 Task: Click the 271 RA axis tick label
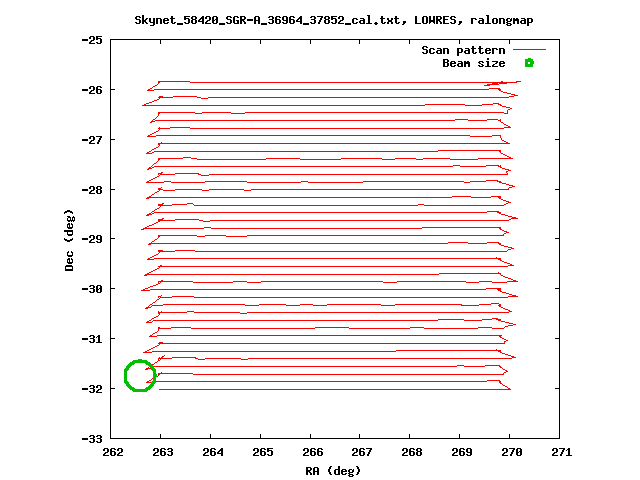tap(562, 452)
